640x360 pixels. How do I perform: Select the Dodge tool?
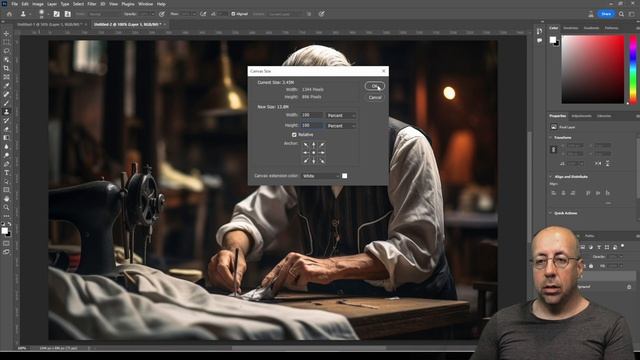click(x=6, y=155)
